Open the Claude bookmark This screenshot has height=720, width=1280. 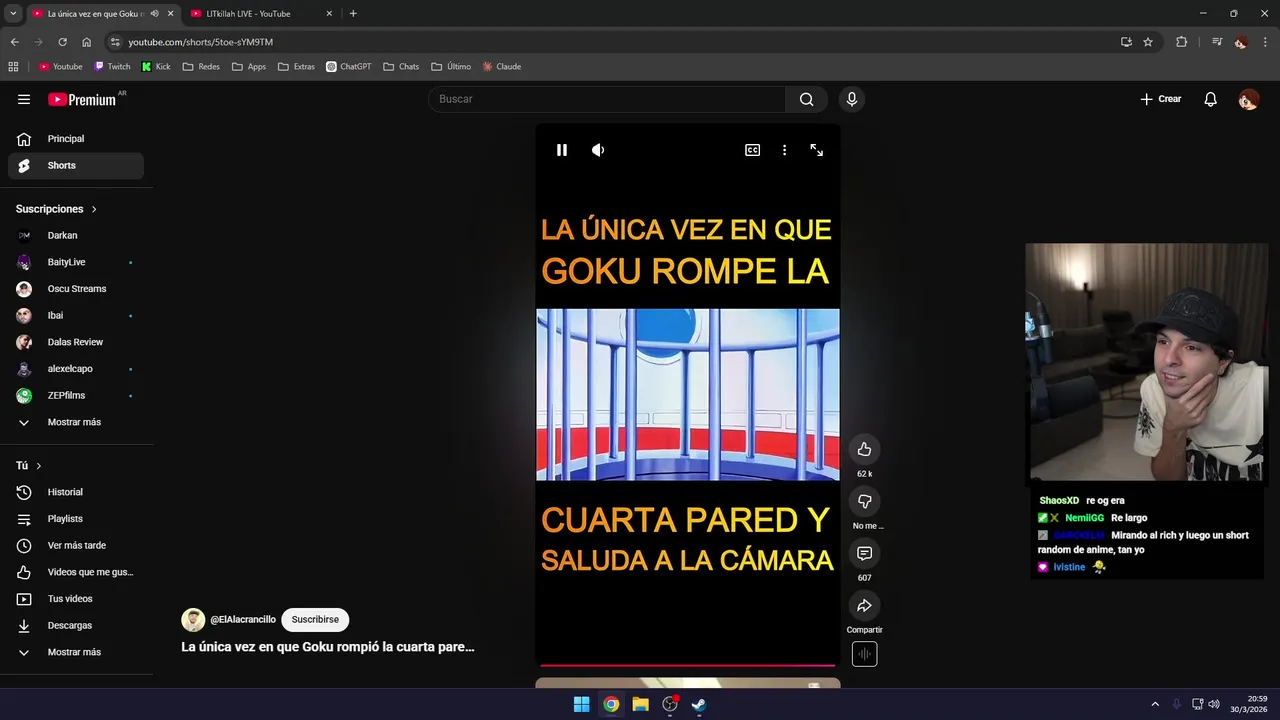tap(502, 67)
